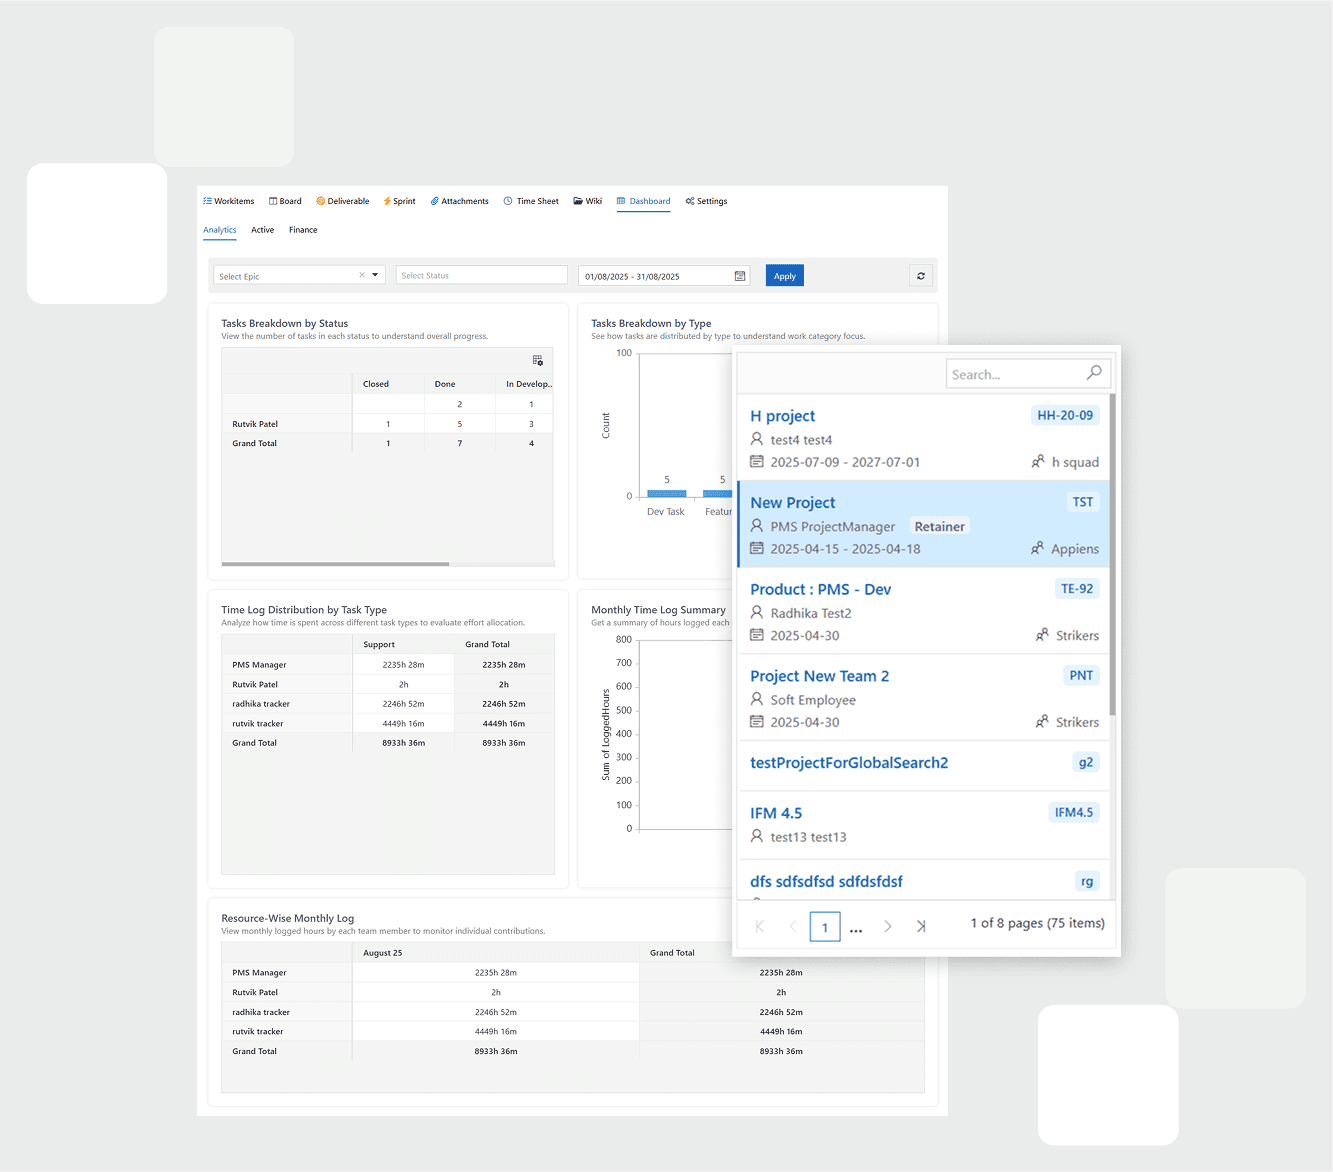This screenshot has height=1172, width=1333.
Task: Select the Analytics sub-tab
Action: [x=220, y=230]
